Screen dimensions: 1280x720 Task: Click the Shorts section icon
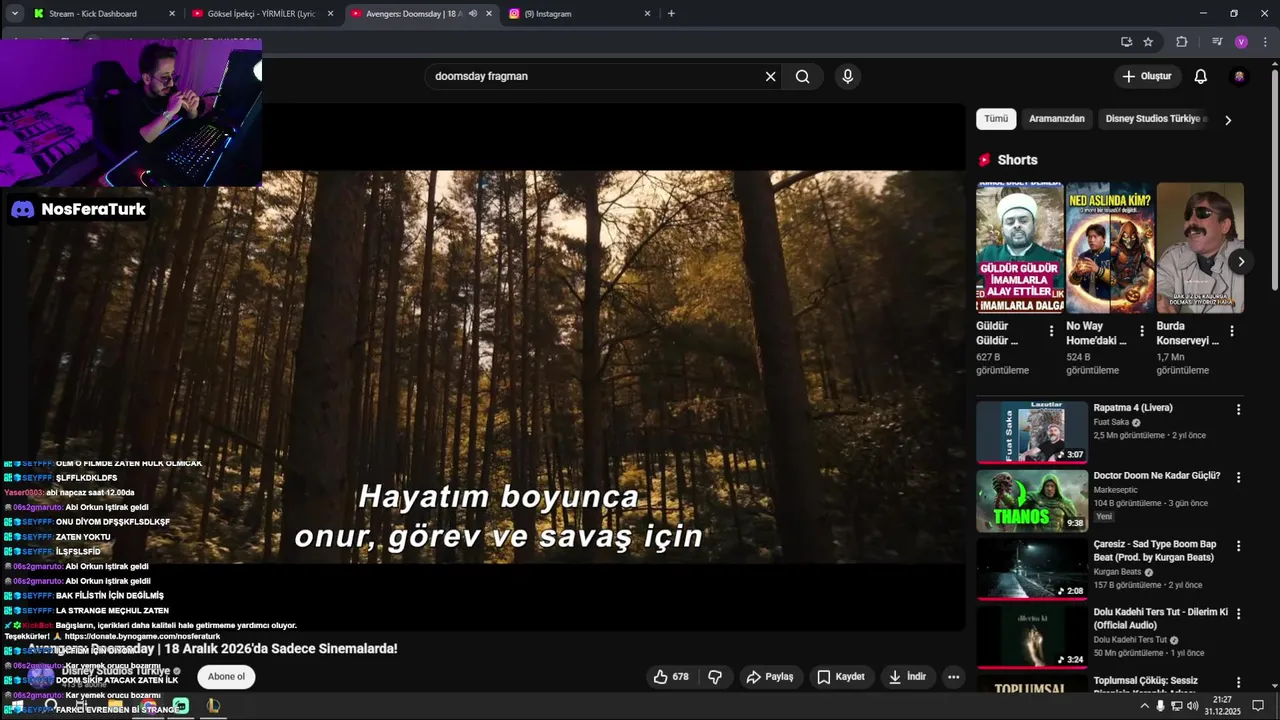point(985,160)
